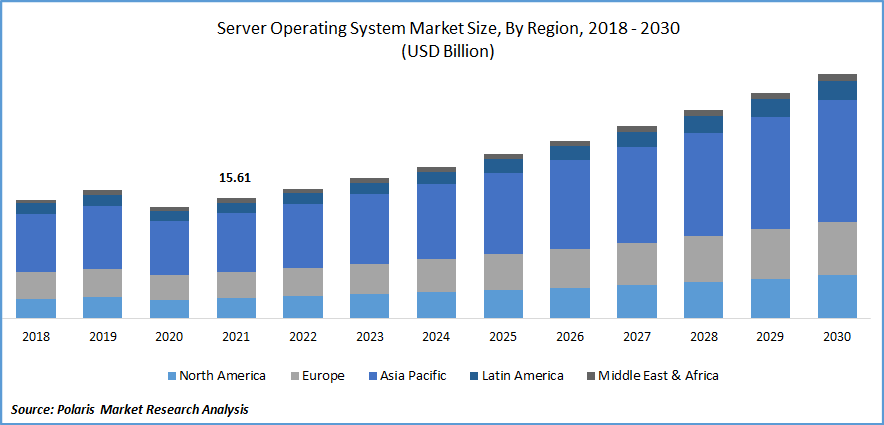The height and width of the screenshot is (425, 884).
Task: Click the 2023 axis label
Action: (370, 337)
